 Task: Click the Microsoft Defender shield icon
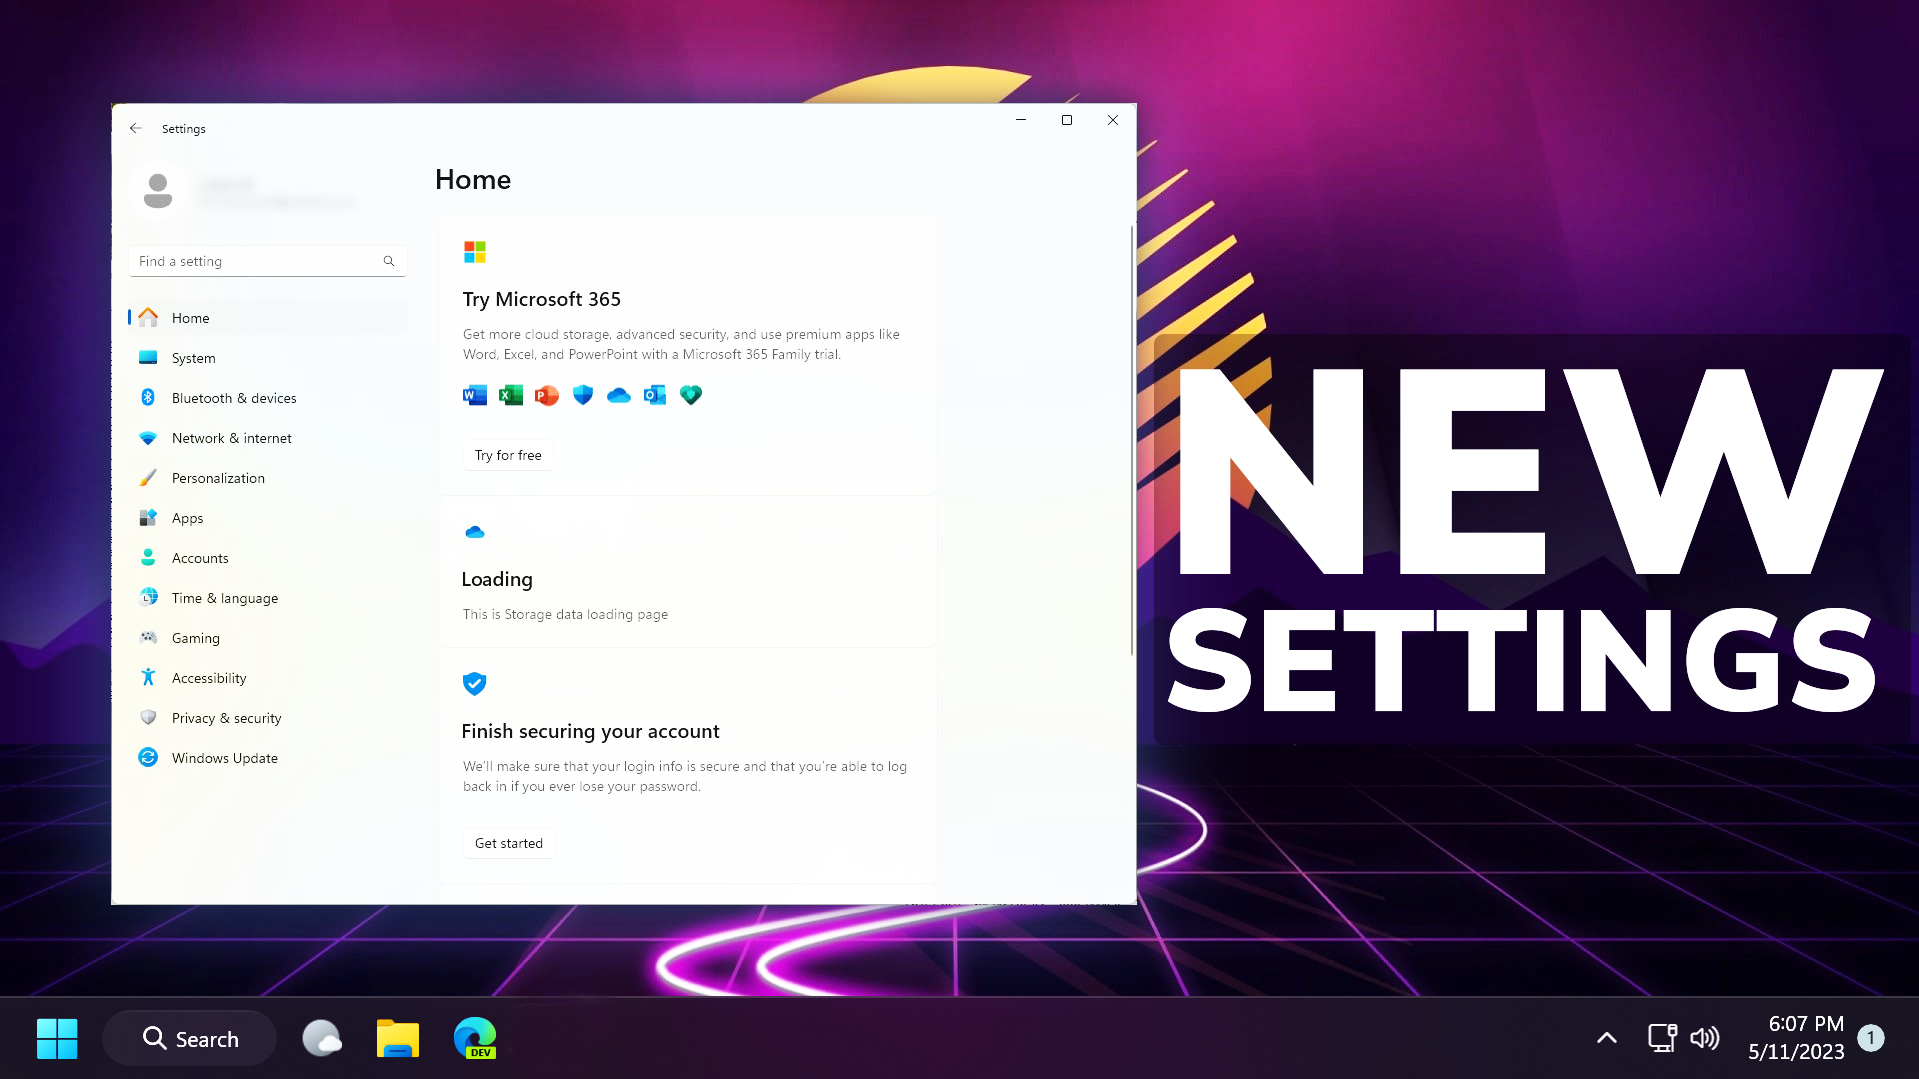coord(582,395)
